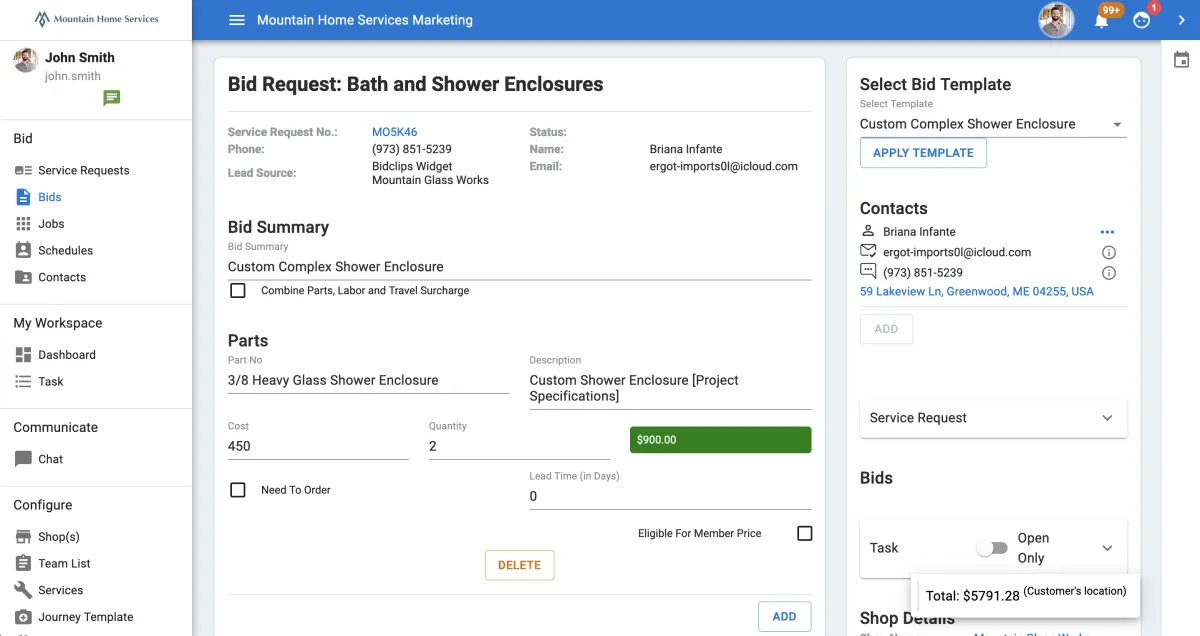Click the Bid Summary text field
Image resolution: width=1200 pixels, height=636 pixels.
point(519,267)
